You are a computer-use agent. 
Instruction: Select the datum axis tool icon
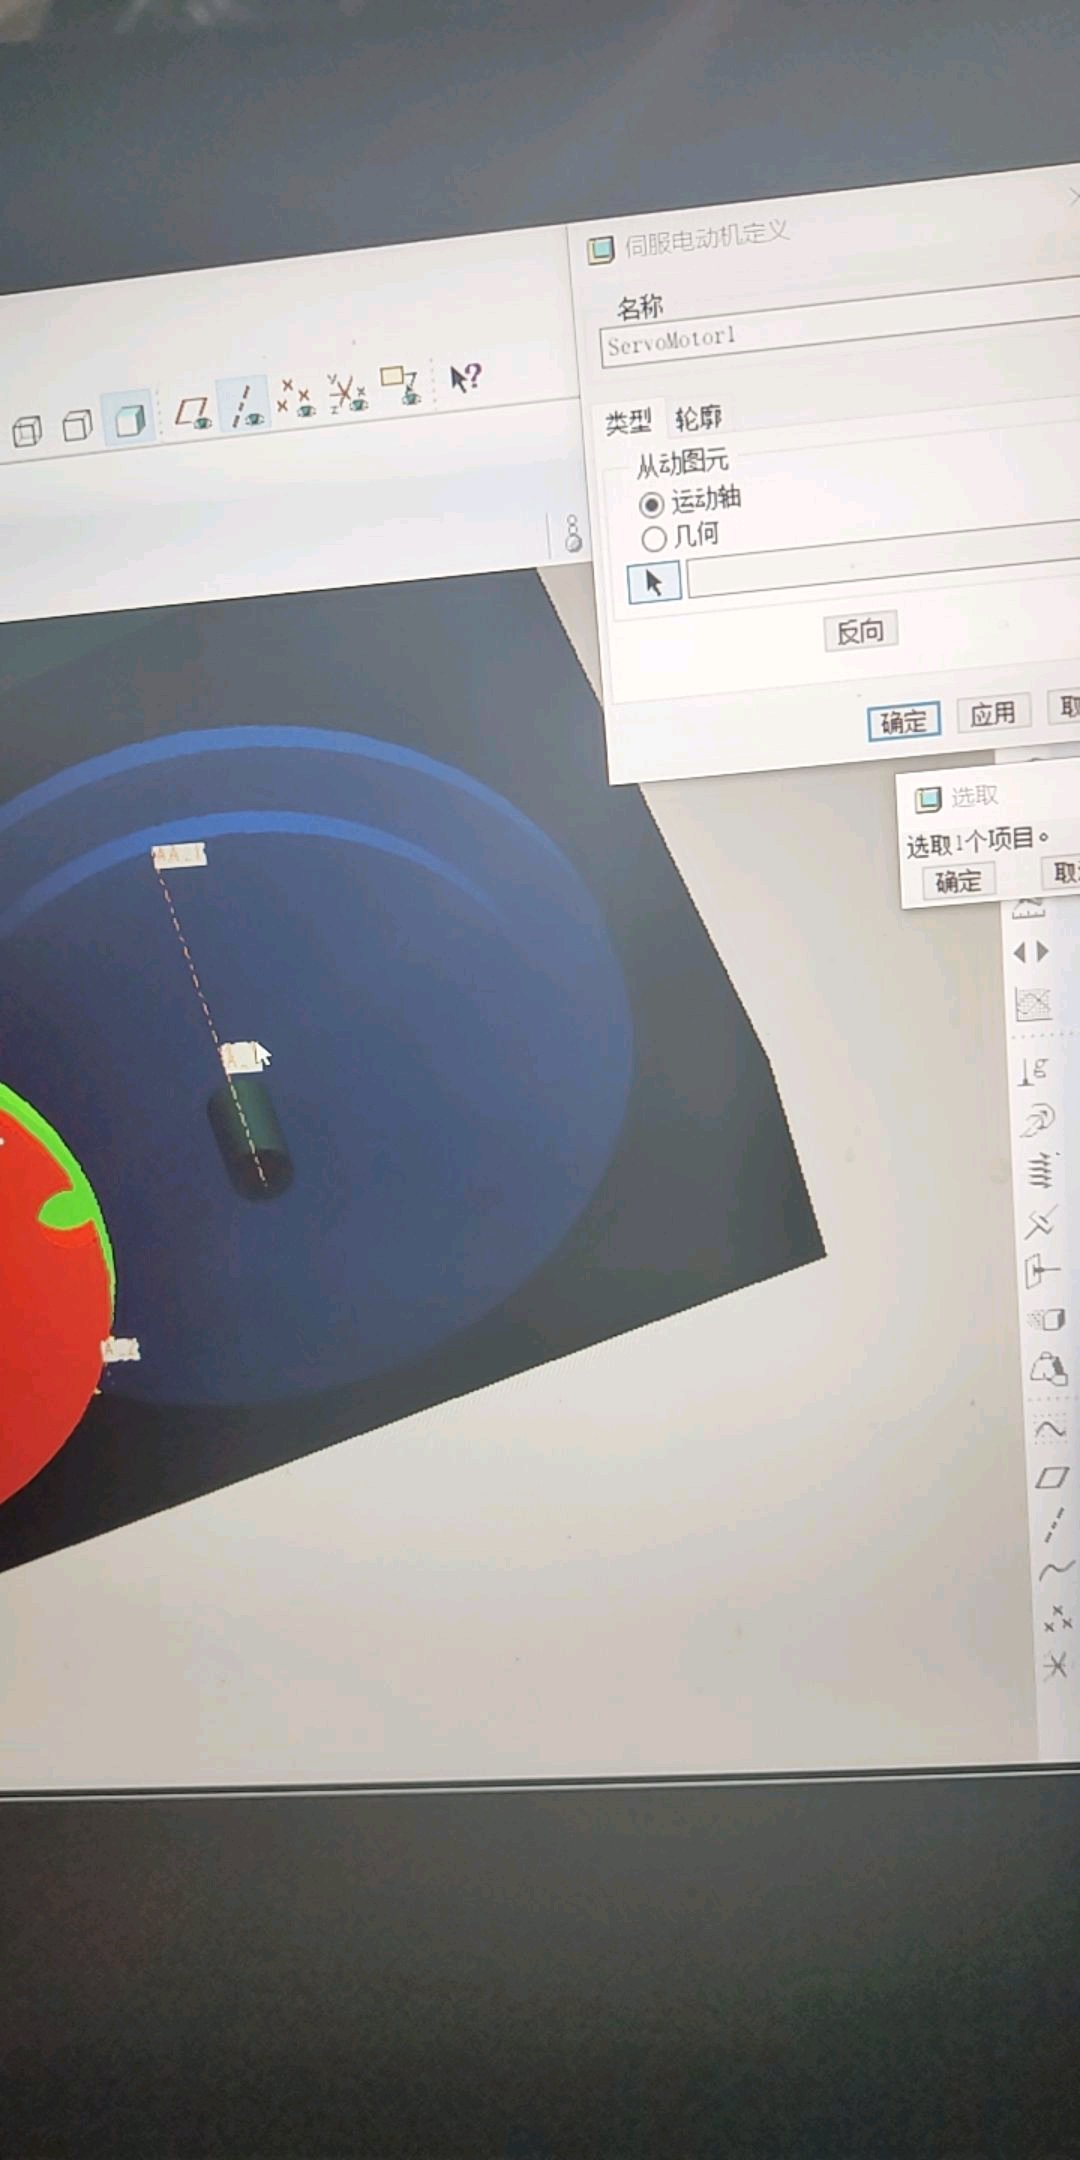click(1054, 1526)
